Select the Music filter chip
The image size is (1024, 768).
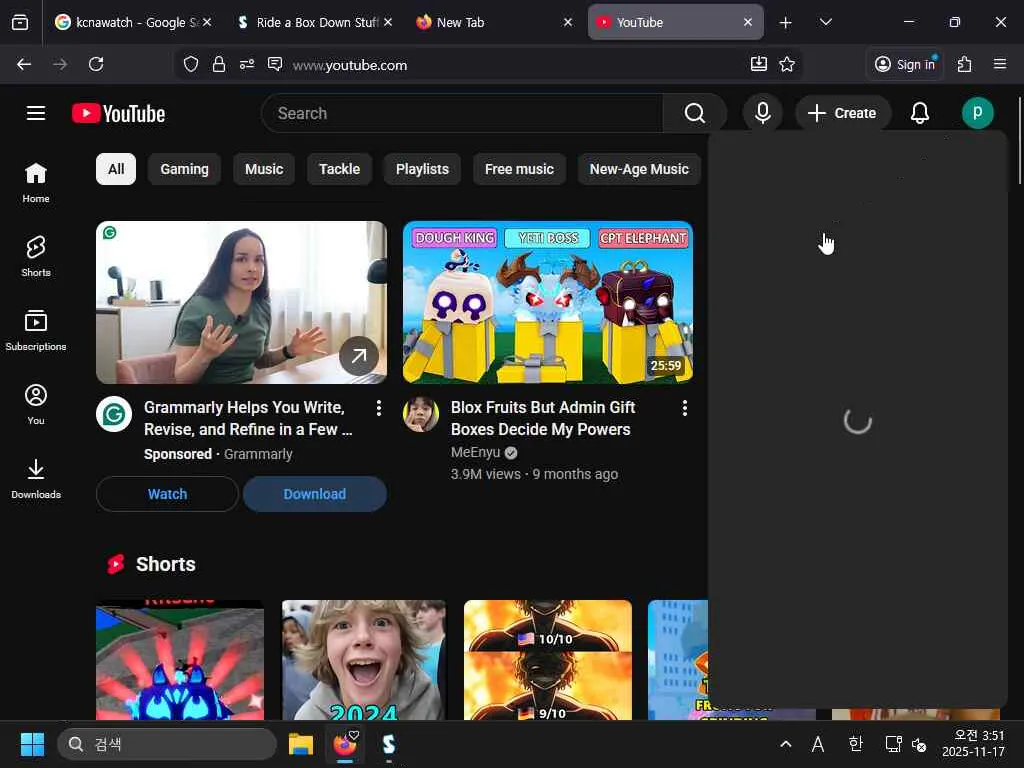(x=264, y=169)
